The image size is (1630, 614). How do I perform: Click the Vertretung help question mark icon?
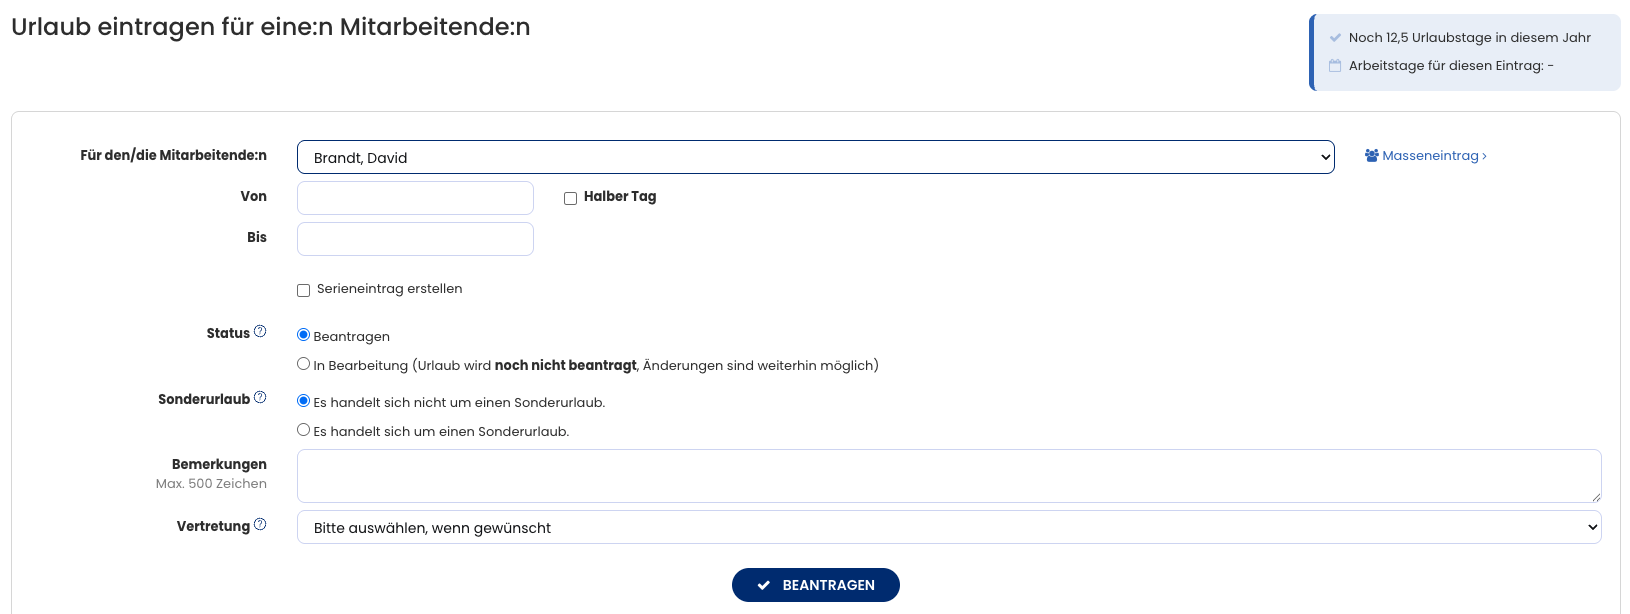pyautogui.click(x=260, y=525)
